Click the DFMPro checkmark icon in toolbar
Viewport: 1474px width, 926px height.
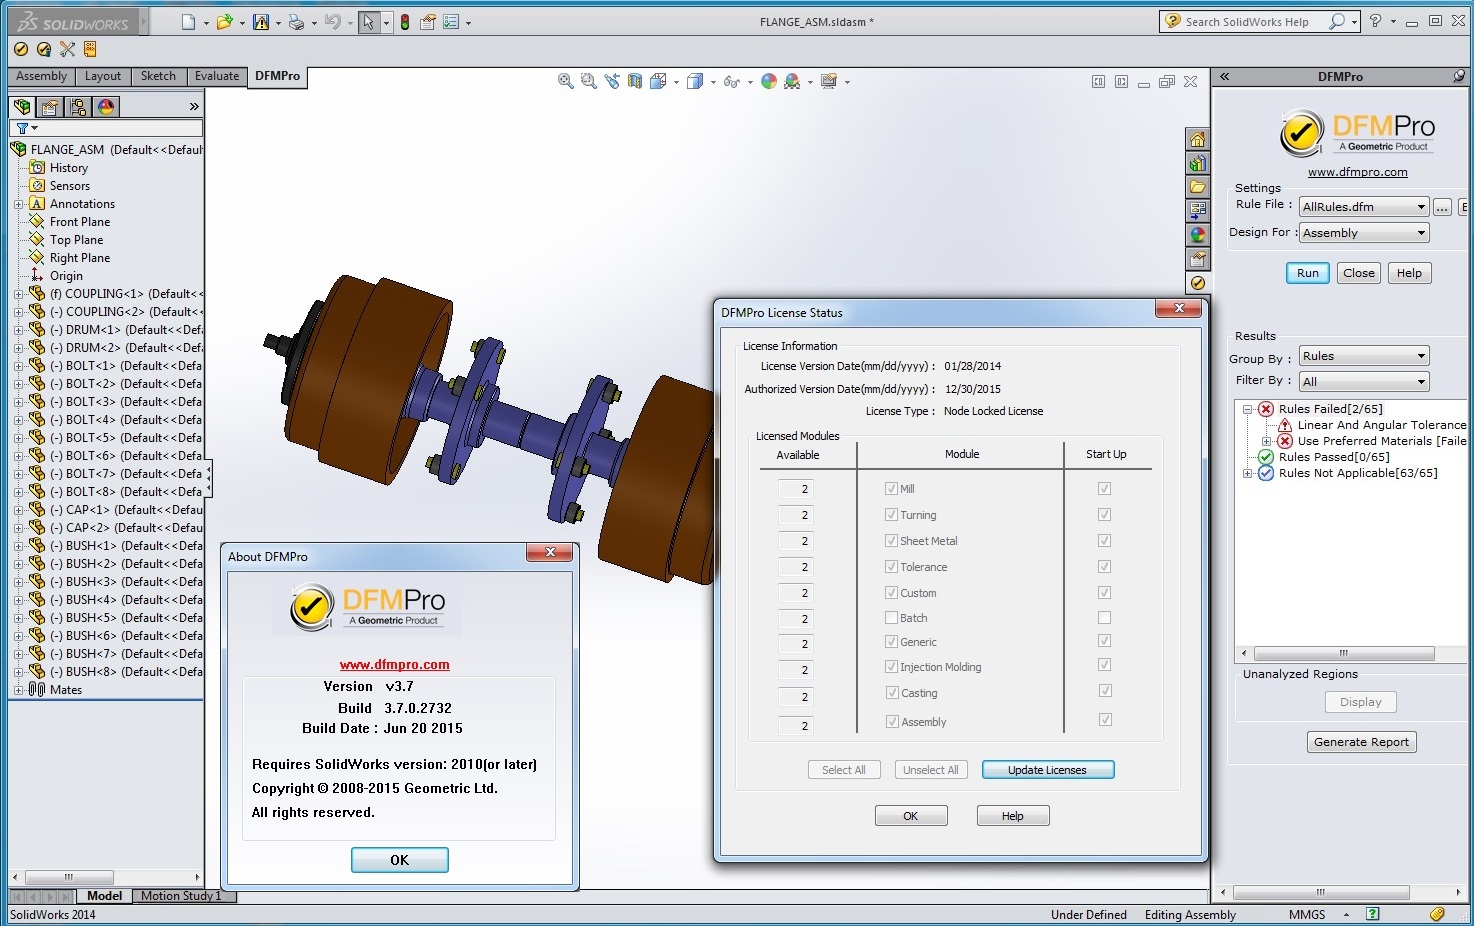click(21, 49)
